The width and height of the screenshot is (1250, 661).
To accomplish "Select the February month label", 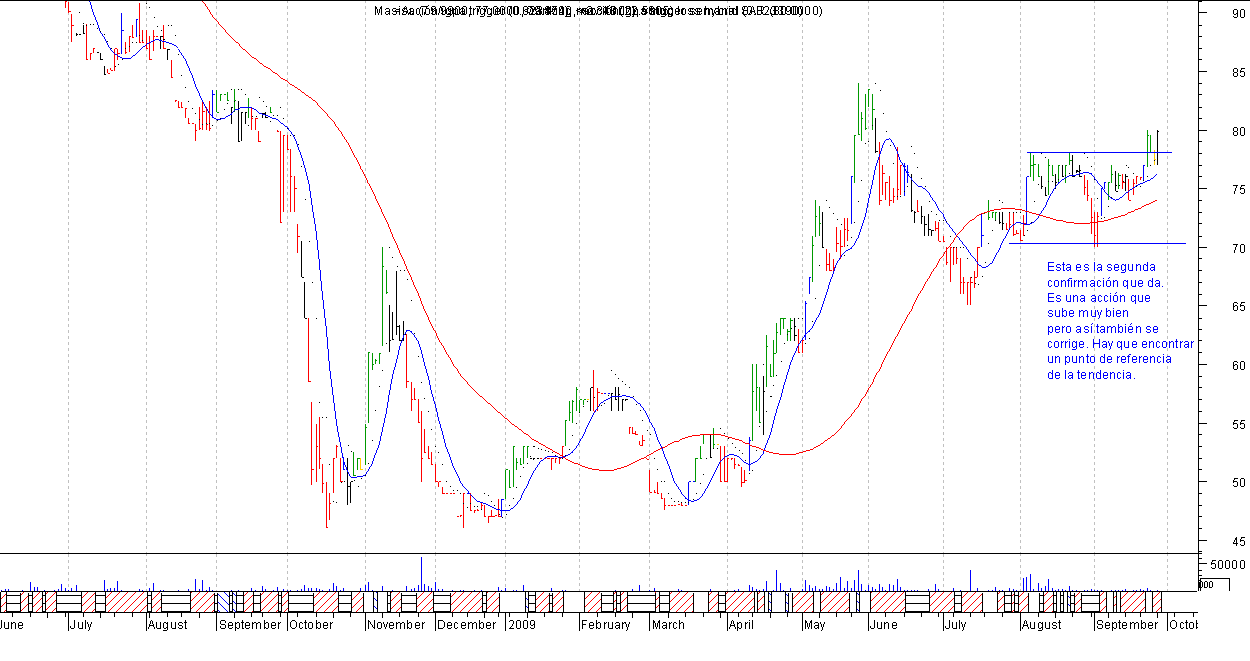I will point(606,625).
